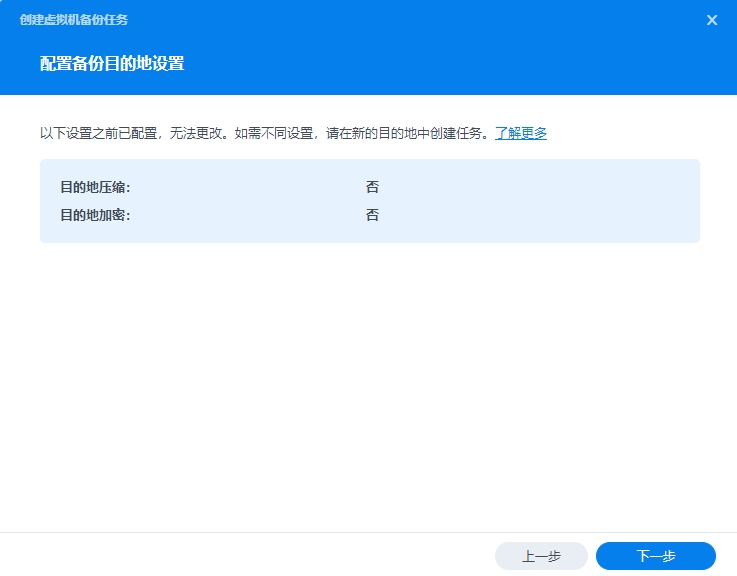Viewport: 737px width, 576px height.
Task: Click the empty white area below the summary panel
Action: pos(368,390)
